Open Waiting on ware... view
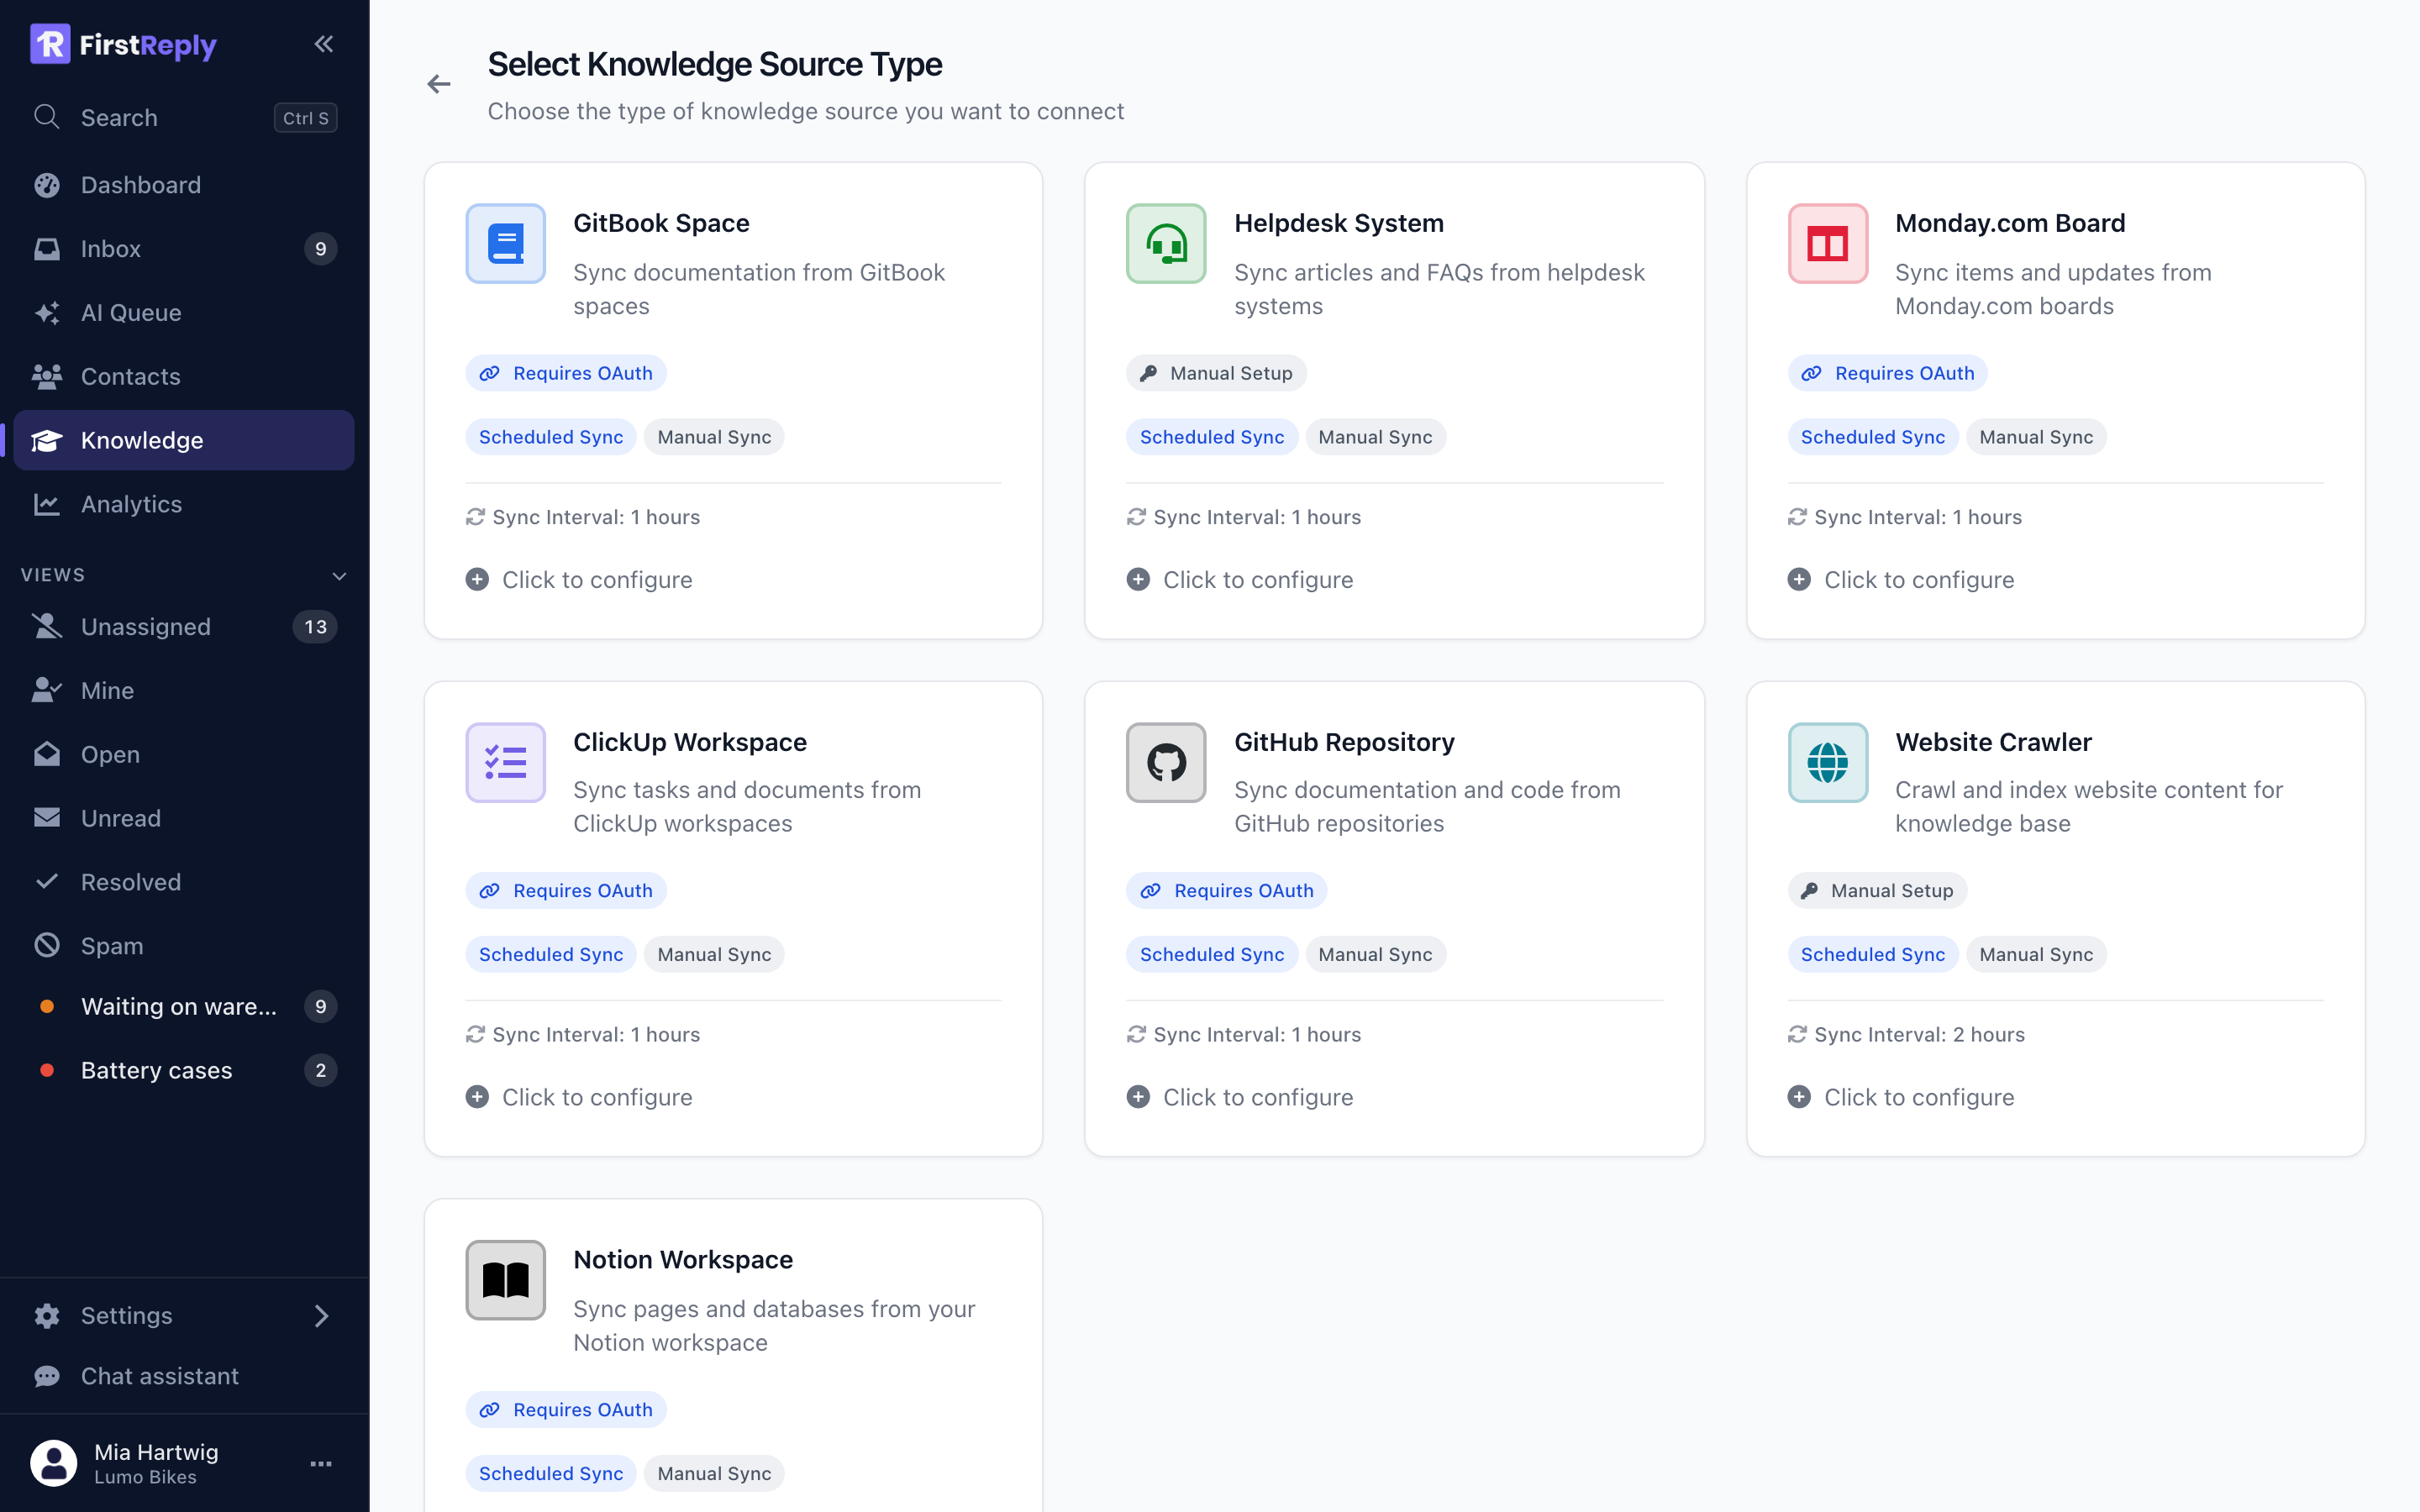Viewport: 2420px width, 1512px height. coord(184,1007)
